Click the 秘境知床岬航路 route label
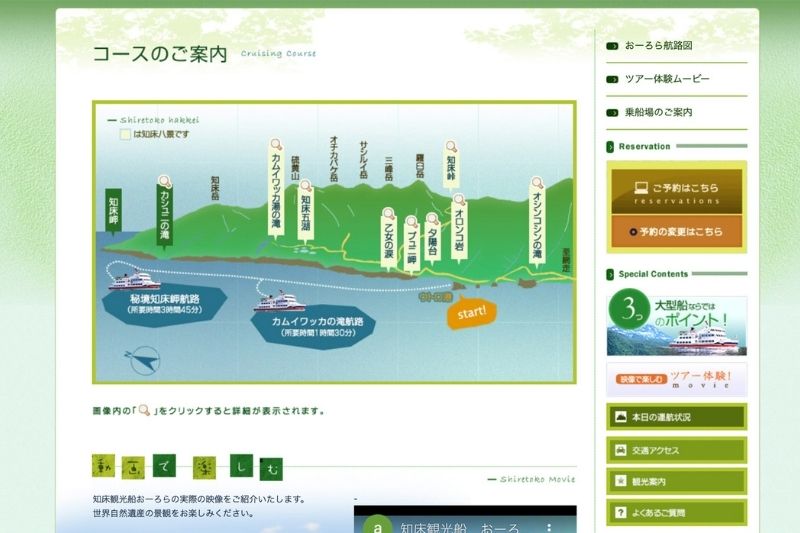The height and width of the screenshot is (533, 800). (x=165, y=304)
